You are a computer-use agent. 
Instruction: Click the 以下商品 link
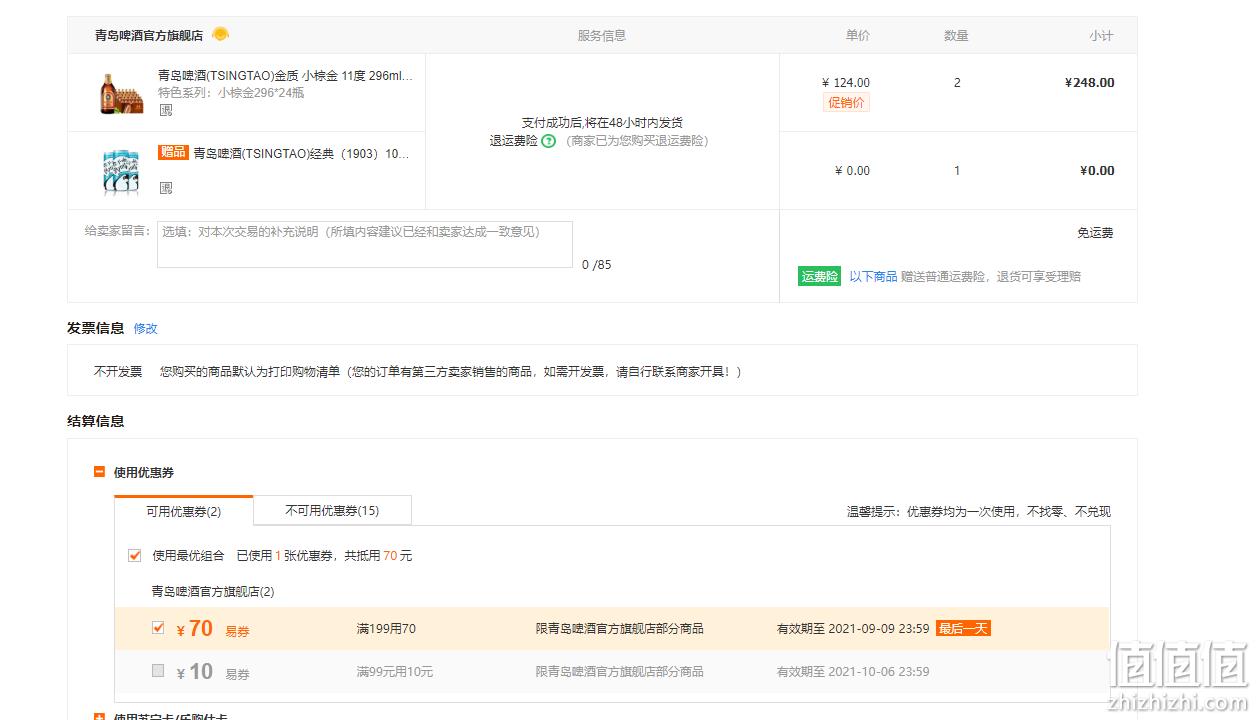[x=873, y=277]
